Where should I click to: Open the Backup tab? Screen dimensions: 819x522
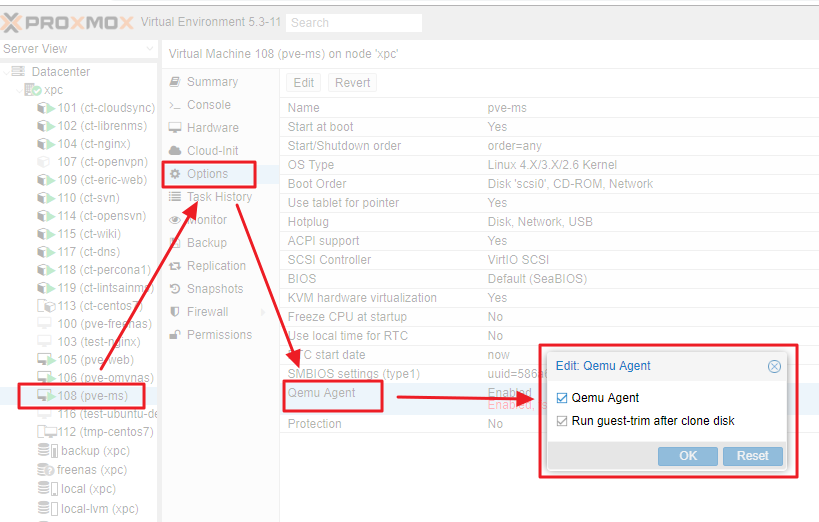pos(220,242)
